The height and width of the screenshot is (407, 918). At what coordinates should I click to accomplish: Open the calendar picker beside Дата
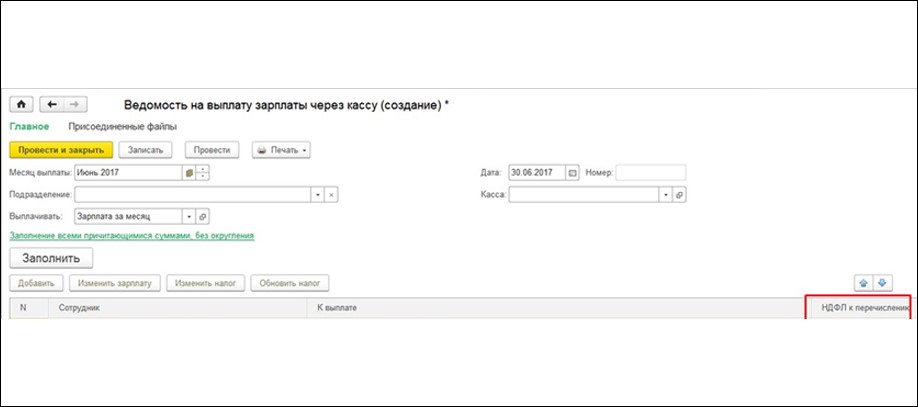pyautogui.click(x=573, y=172)
